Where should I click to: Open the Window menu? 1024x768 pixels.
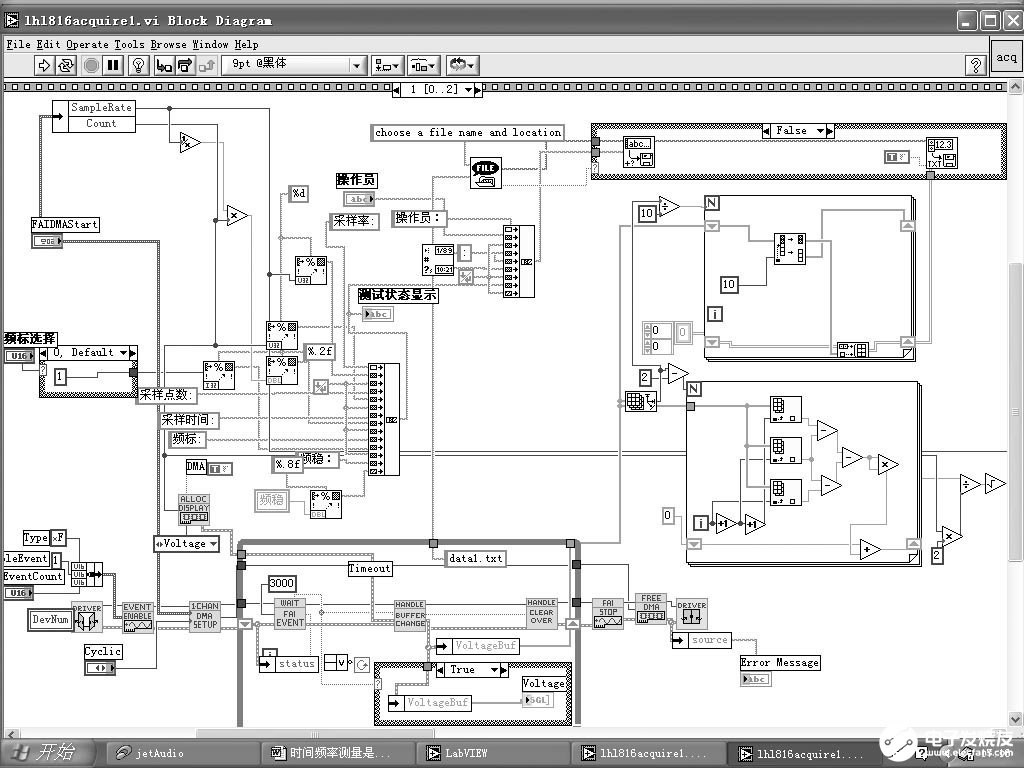point(210,44)
